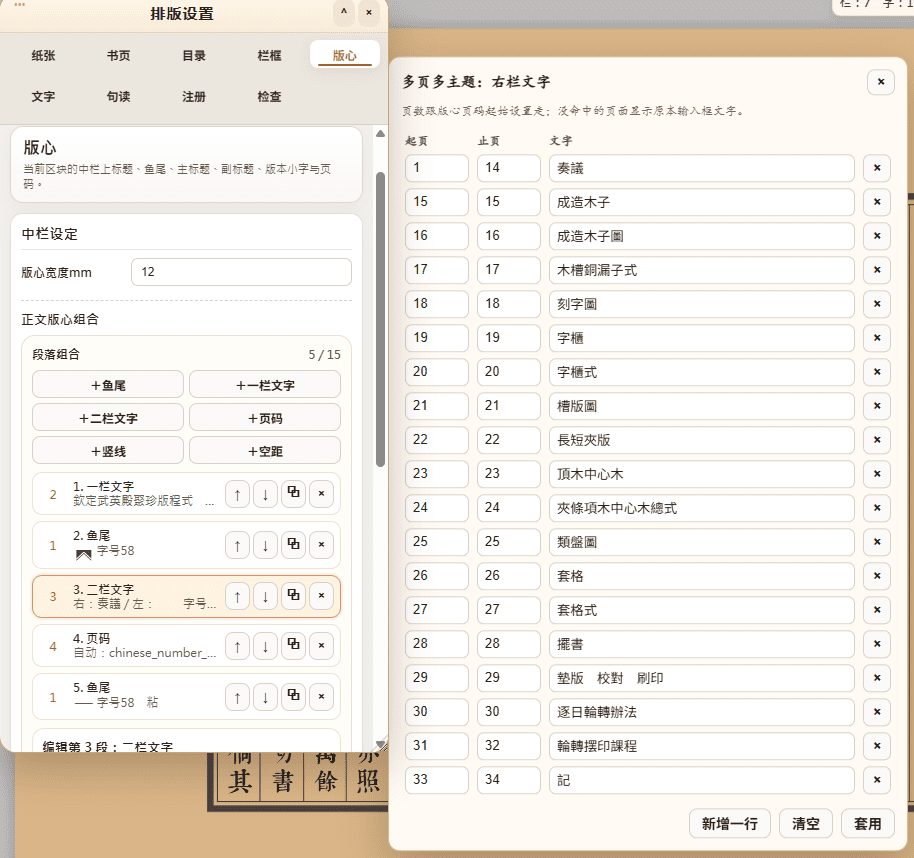Move the 5. 鱼尾 segment down
This screenshot has width=914, height=858.
[x=265, y=697]
